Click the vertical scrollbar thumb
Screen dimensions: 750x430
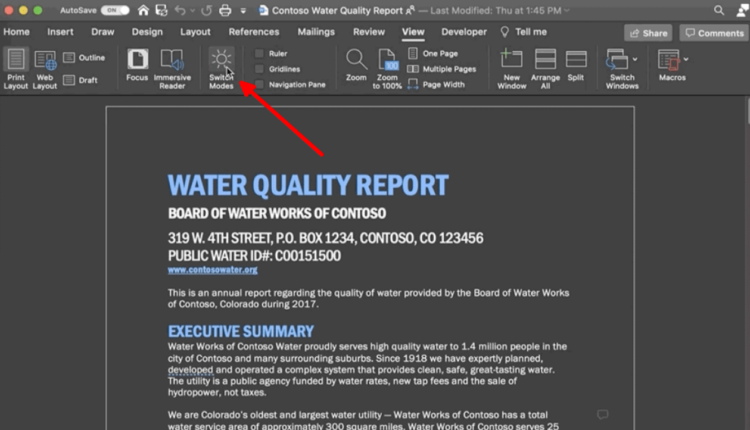pyautogui.click(x=747, y=111)
